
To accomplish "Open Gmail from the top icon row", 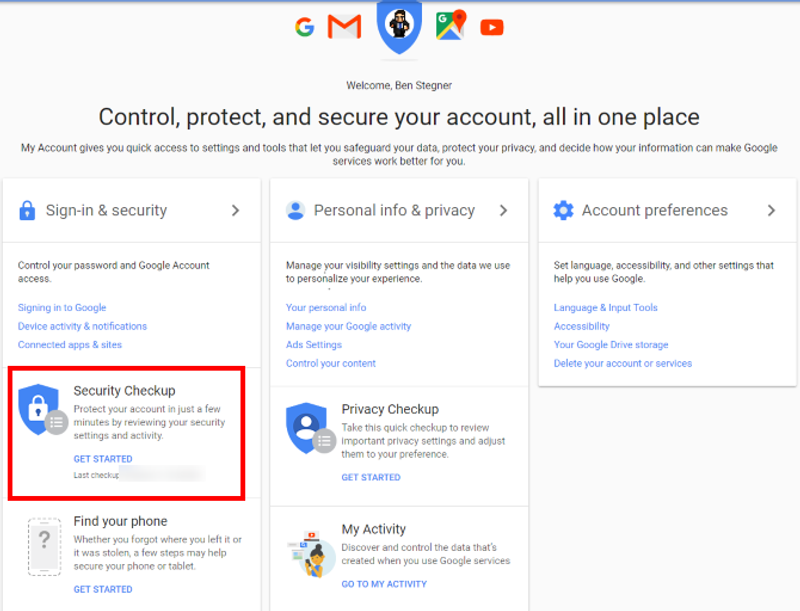I will click(x=344, y=26).
